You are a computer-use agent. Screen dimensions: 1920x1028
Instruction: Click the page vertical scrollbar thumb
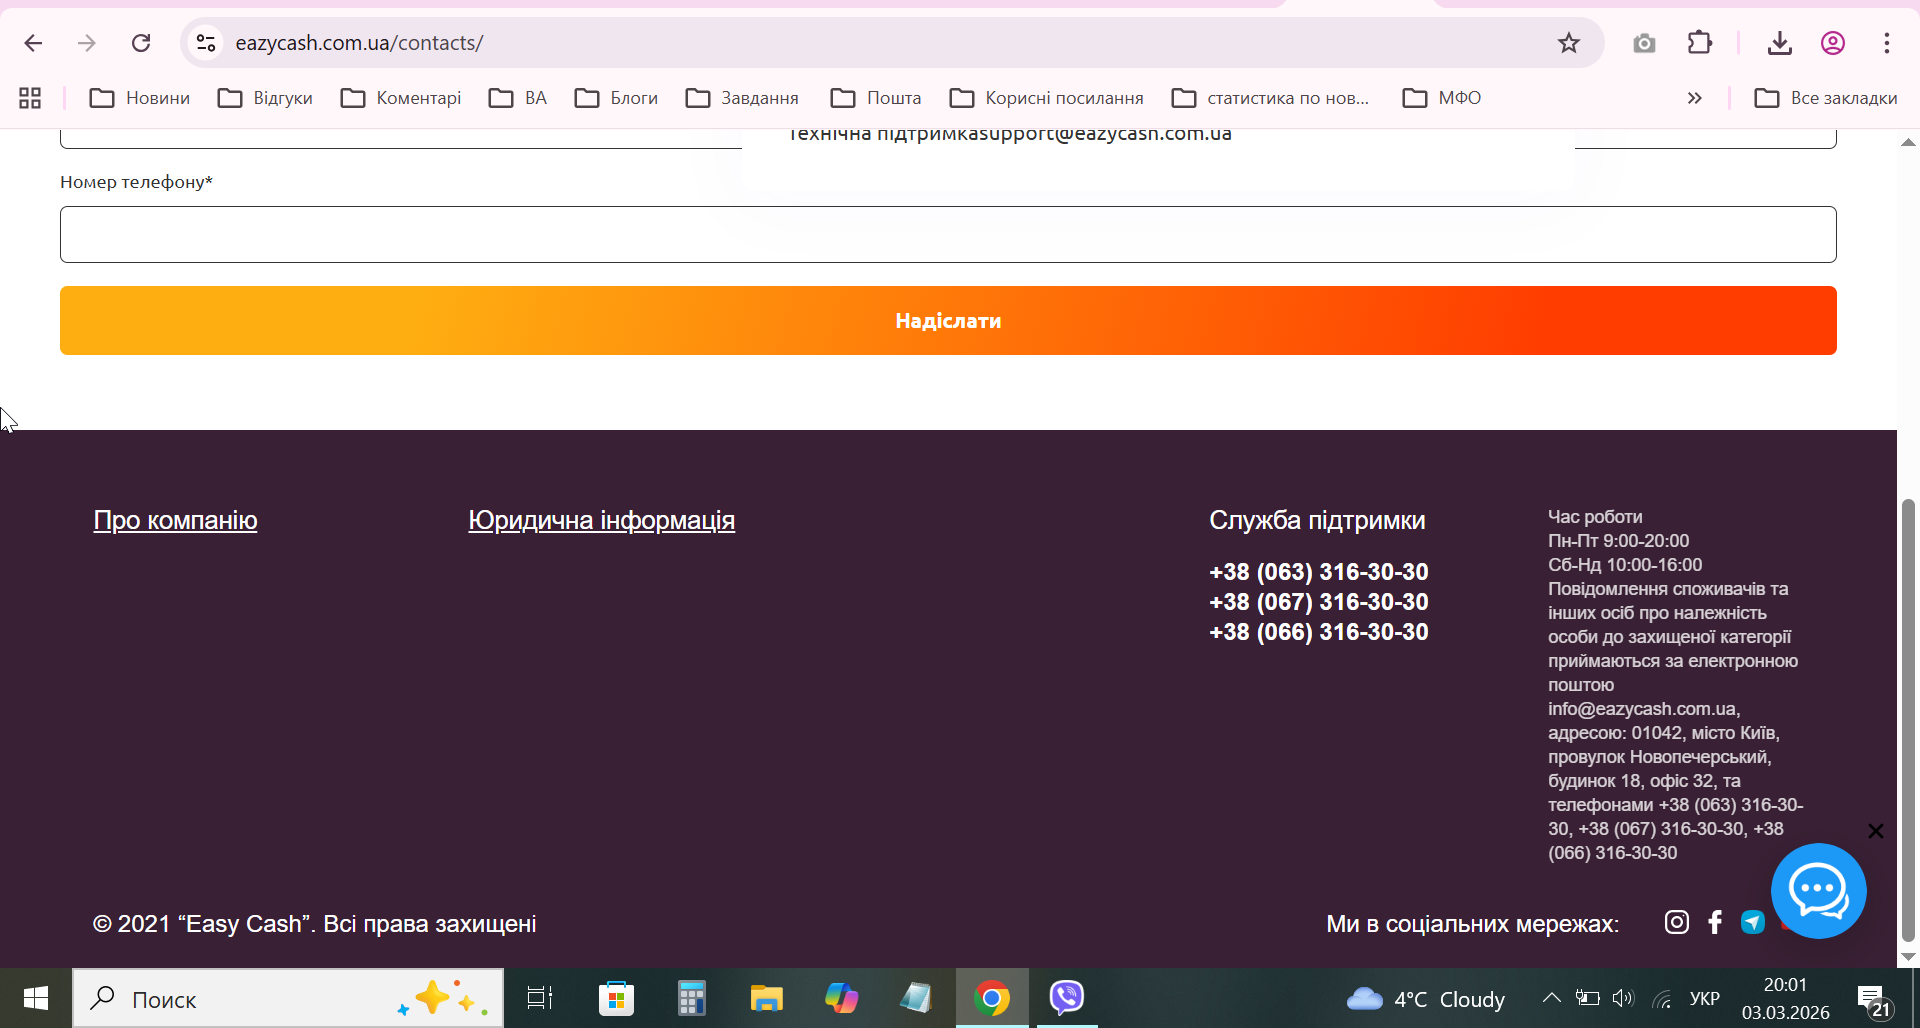click(x=1908, y=720)
